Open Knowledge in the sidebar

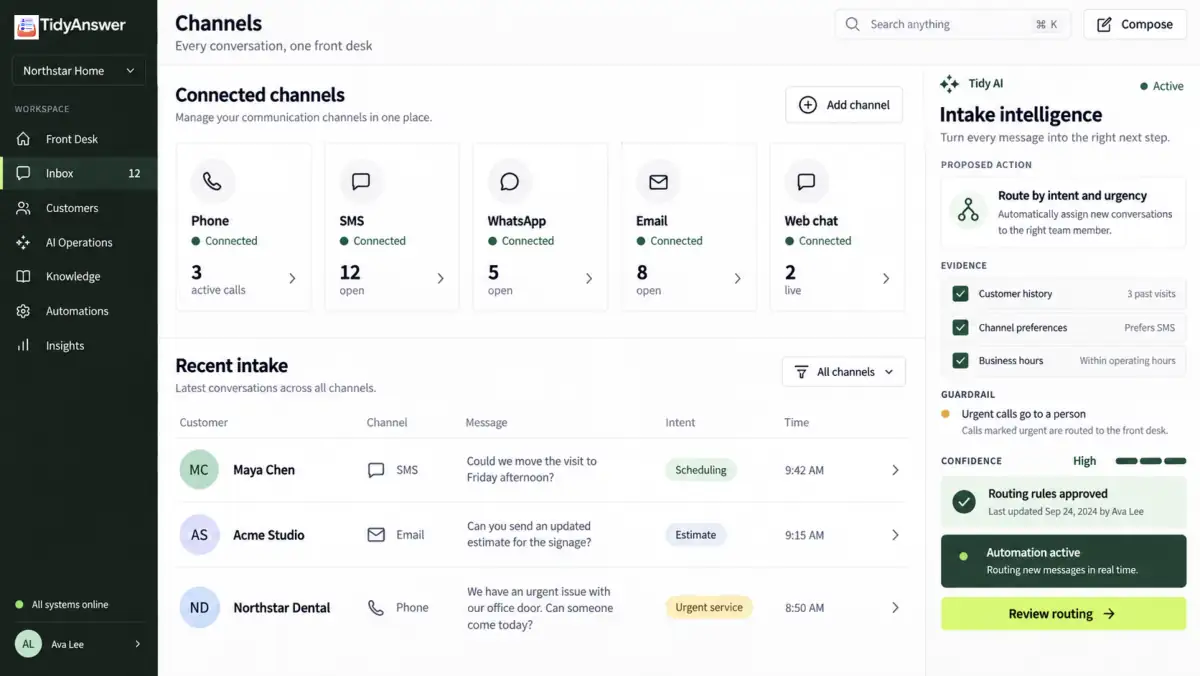[78, 276]
